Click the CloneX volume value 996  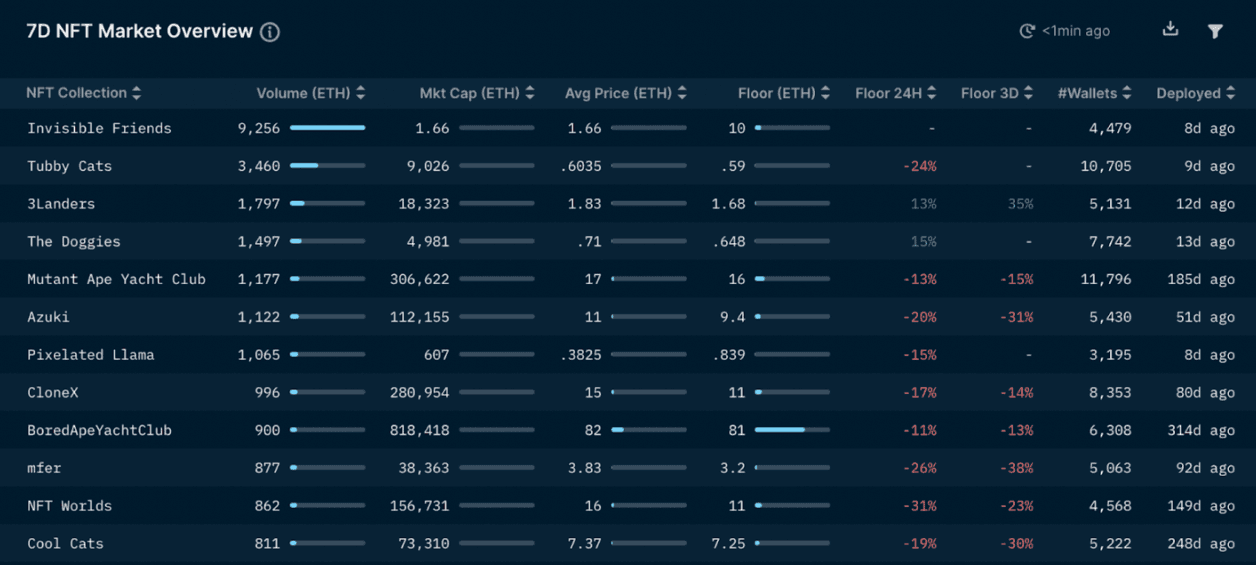coord(267,393)
